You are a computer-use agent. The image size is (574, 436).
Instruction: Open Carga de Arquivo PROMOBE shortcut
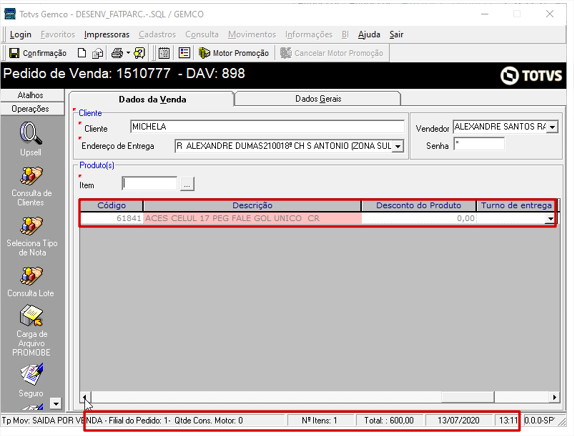pos(31,331)
